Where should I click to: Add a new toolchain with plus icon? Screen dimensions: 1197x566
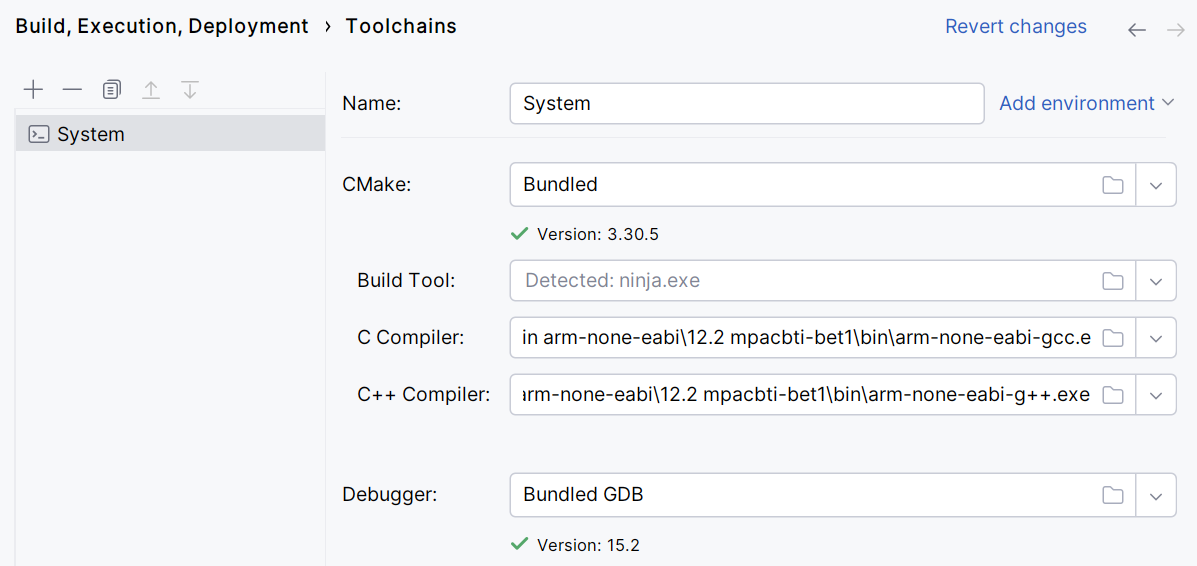point(33,90)
